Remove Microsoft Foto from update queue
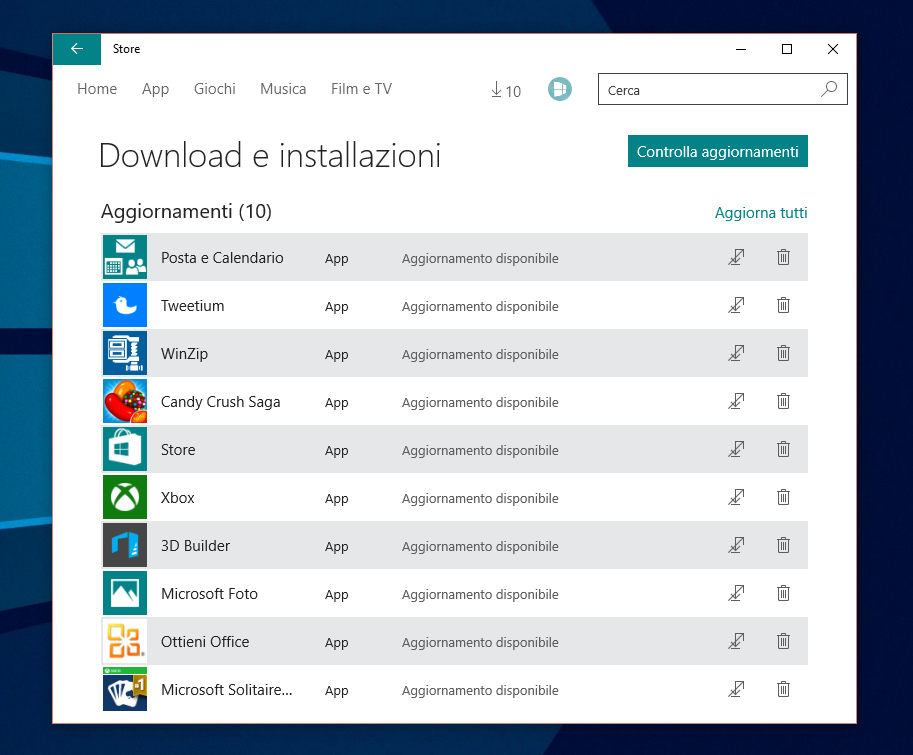Viewport: 913px width, 755px height. 783,593
